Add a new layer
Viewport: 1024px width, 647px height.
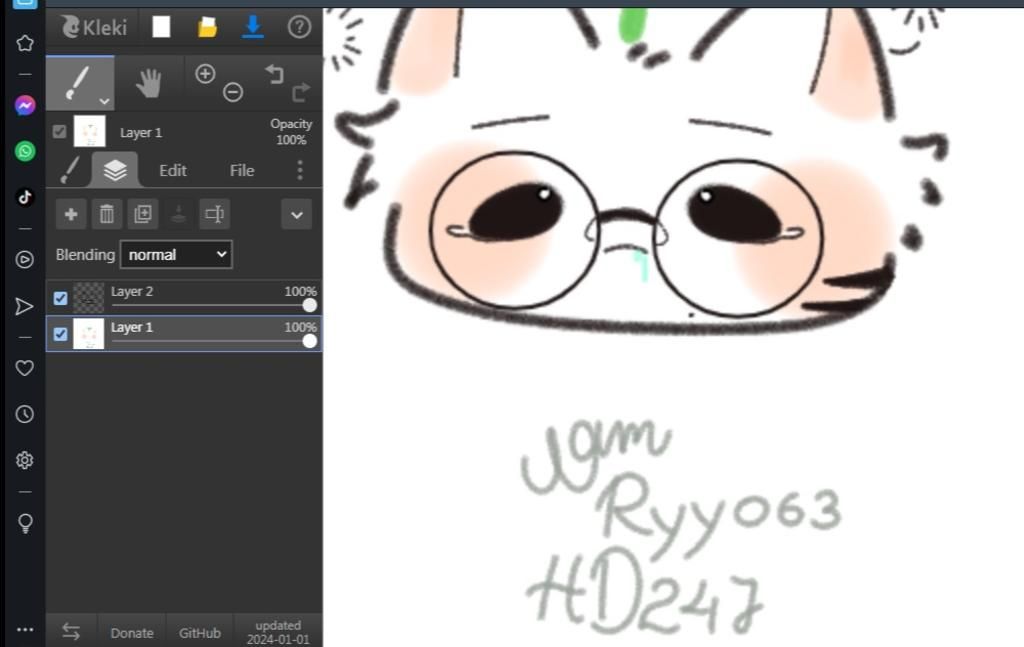[x=71, y=214]
